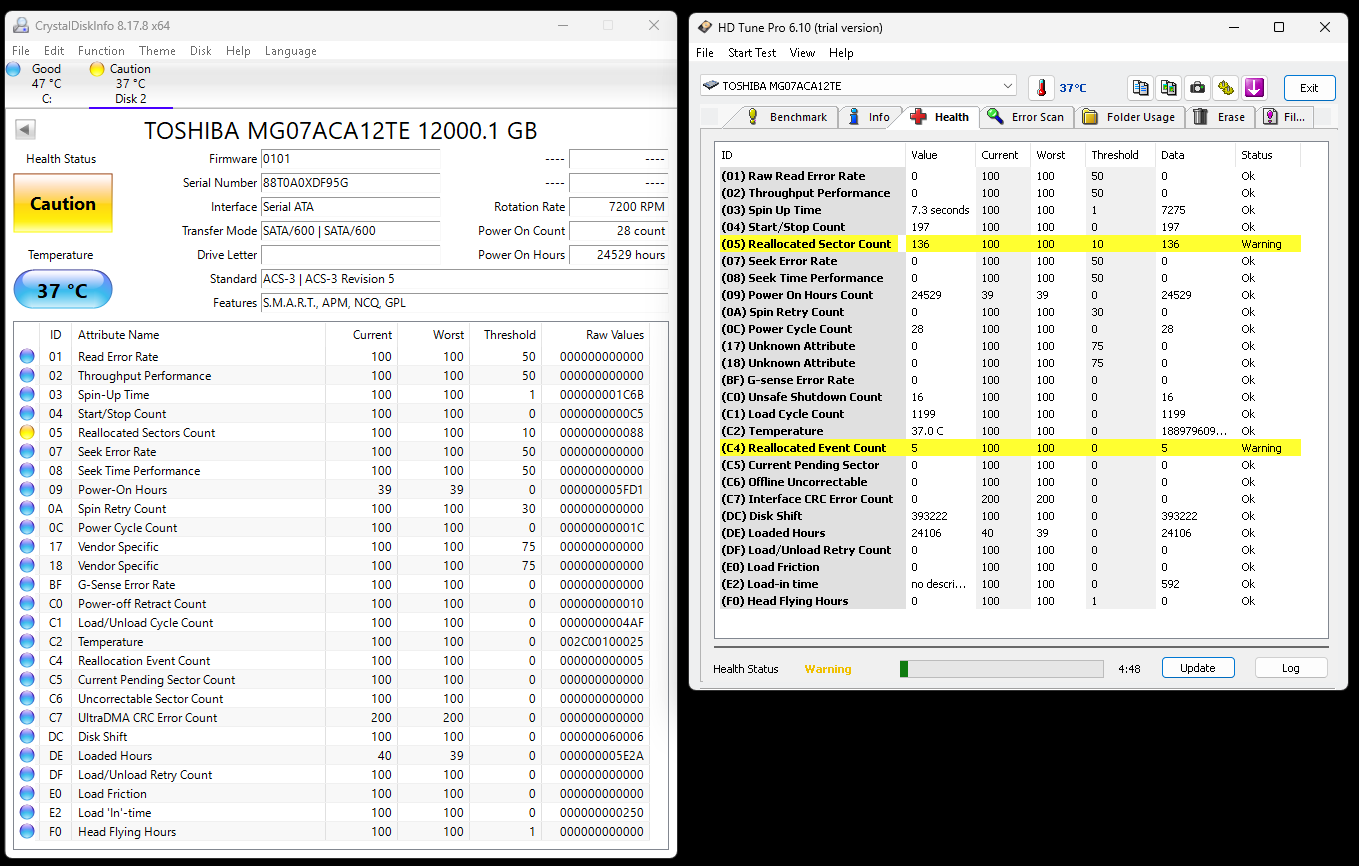Click the CrystalDiskInfo title bar app icon
Viewport: 1359px width, 866px height.
pos(20,26)
